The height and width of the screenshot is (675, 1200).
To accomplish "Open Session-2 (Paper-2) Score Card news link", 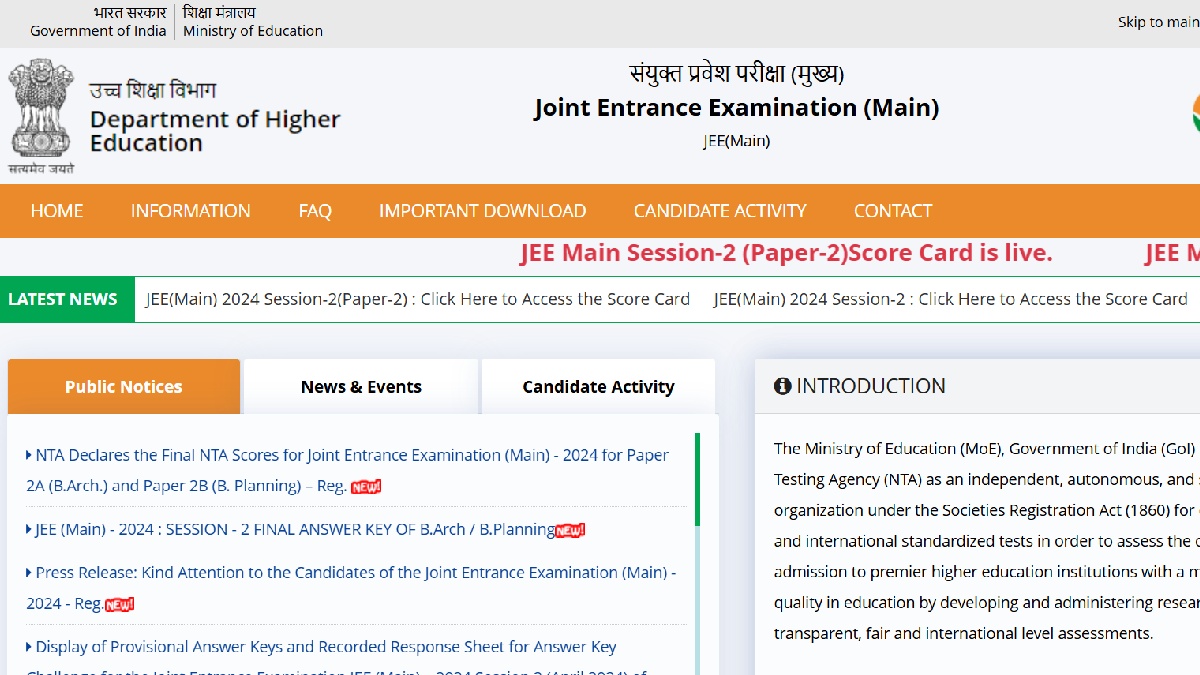I will point(418,299).
